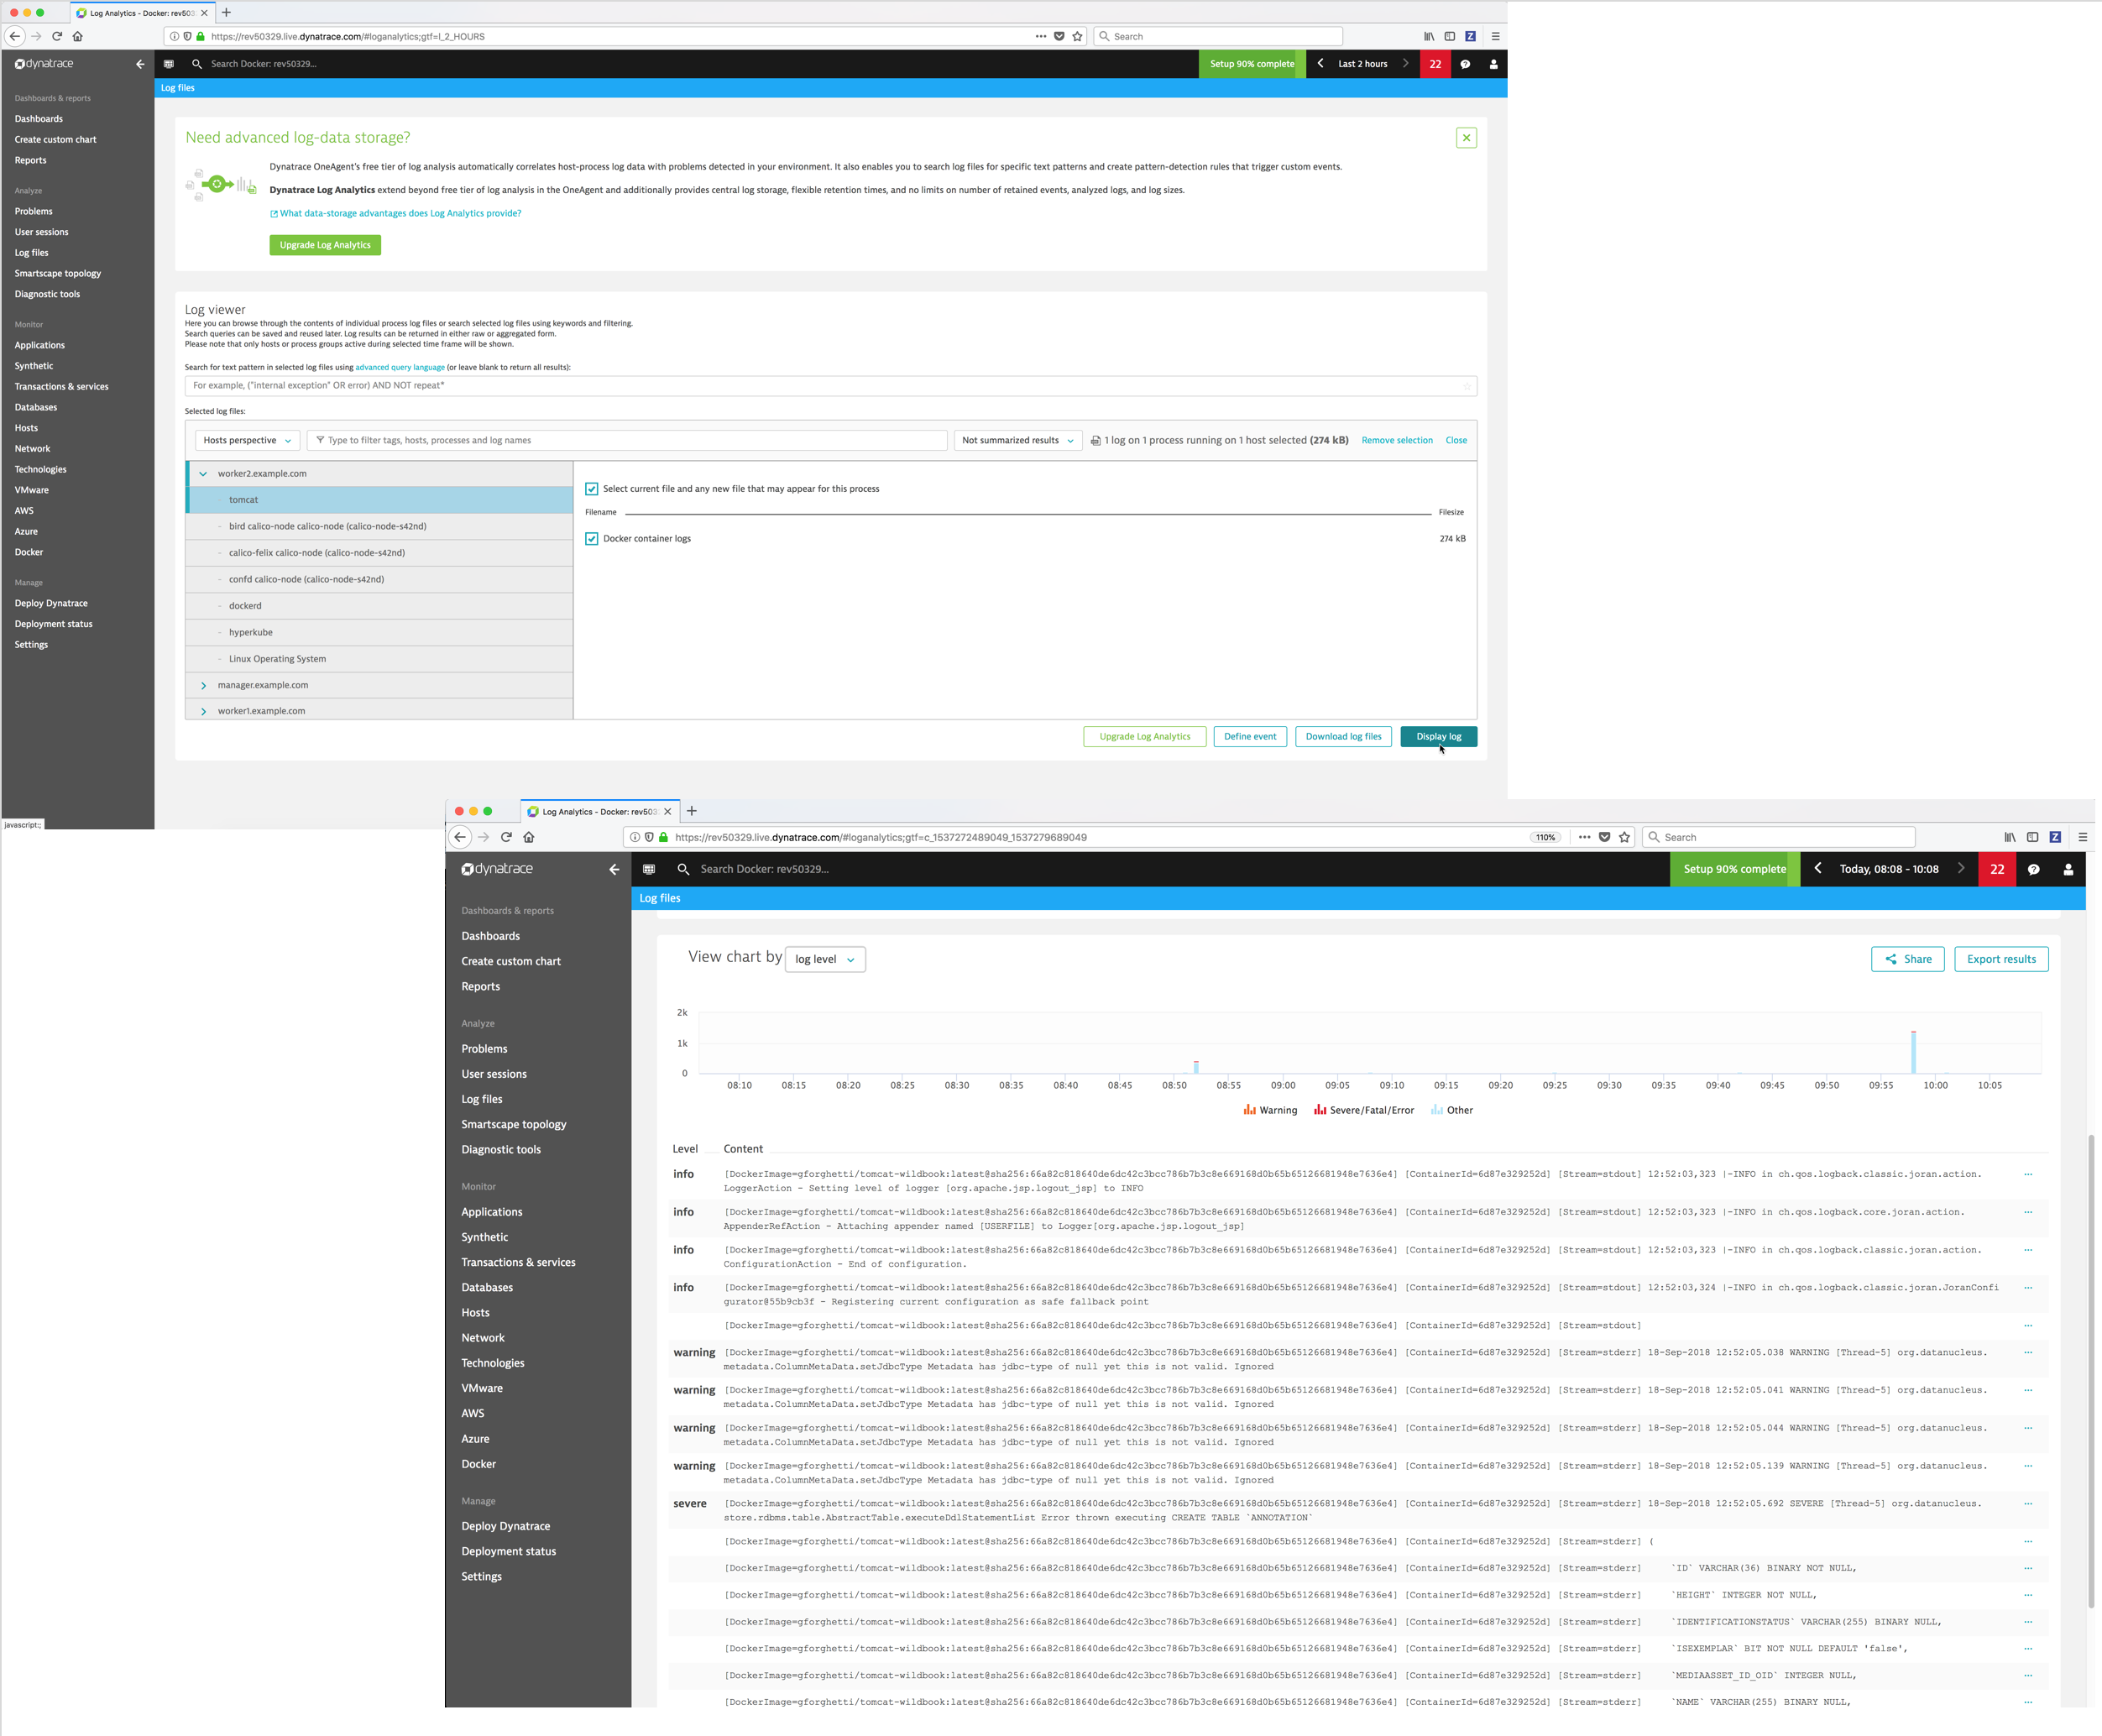Toggle select current file and new files checkbox

tap(592, 489)
